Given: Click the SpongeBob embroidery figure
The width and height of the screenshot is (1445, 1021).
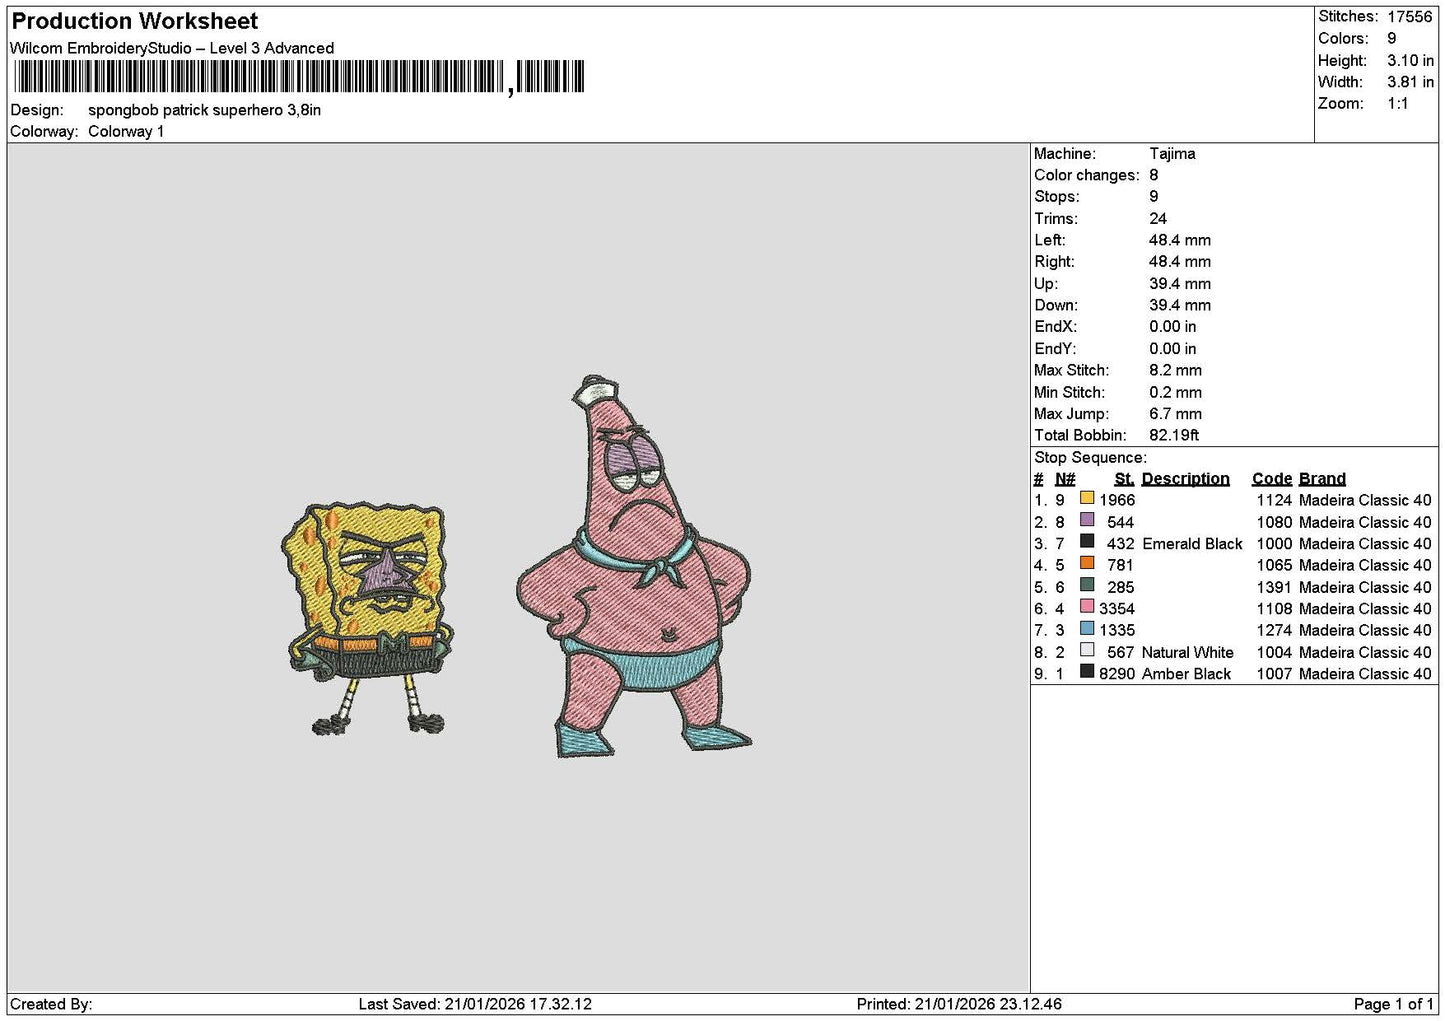Looking at the screenshot, I should point(366,619).
